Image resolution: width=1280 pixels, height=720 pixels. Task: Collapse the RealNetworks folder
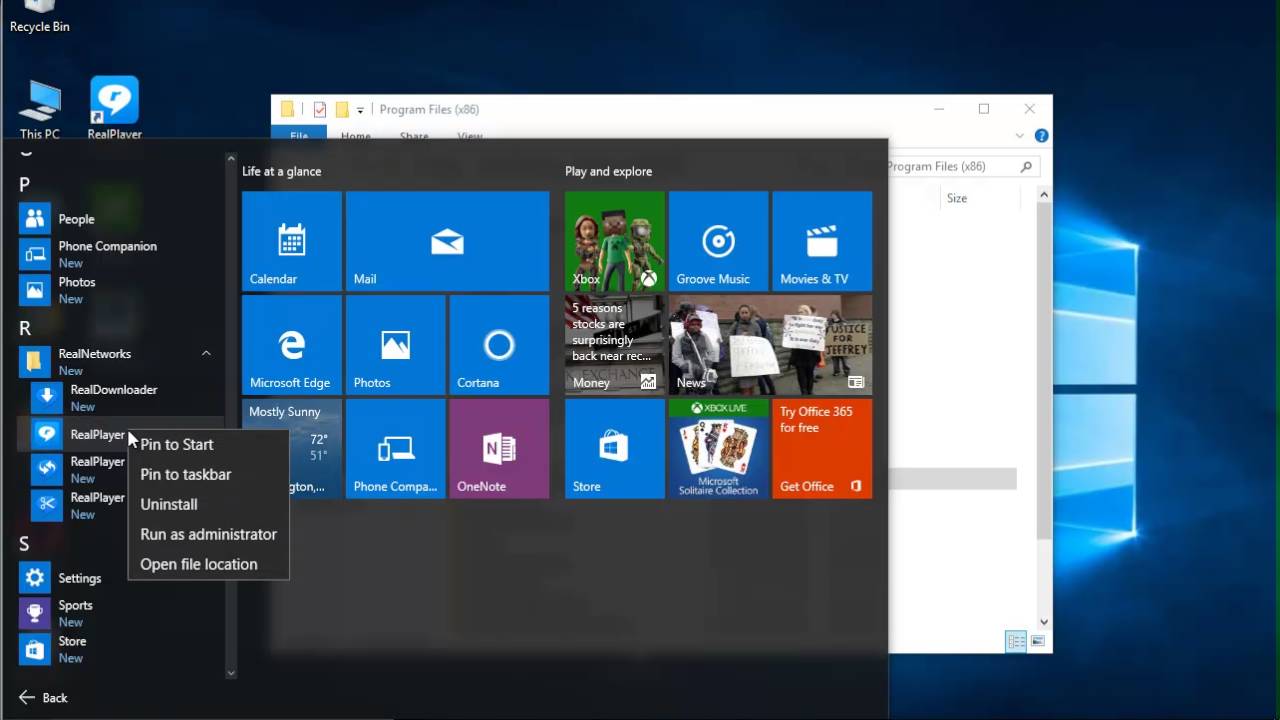click(x=206, y=353)
